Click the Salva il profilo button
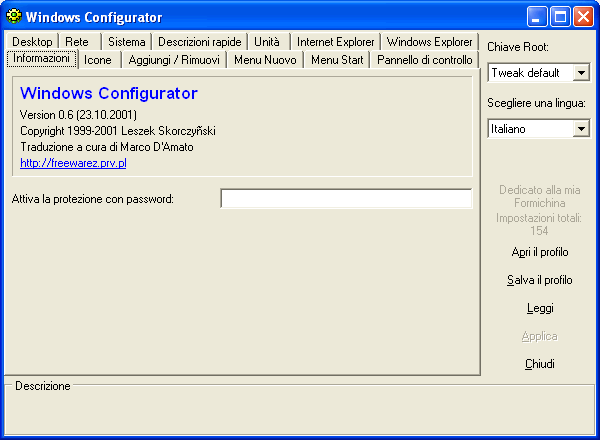This screenshot has height=440, width=600. pos(540,280)
